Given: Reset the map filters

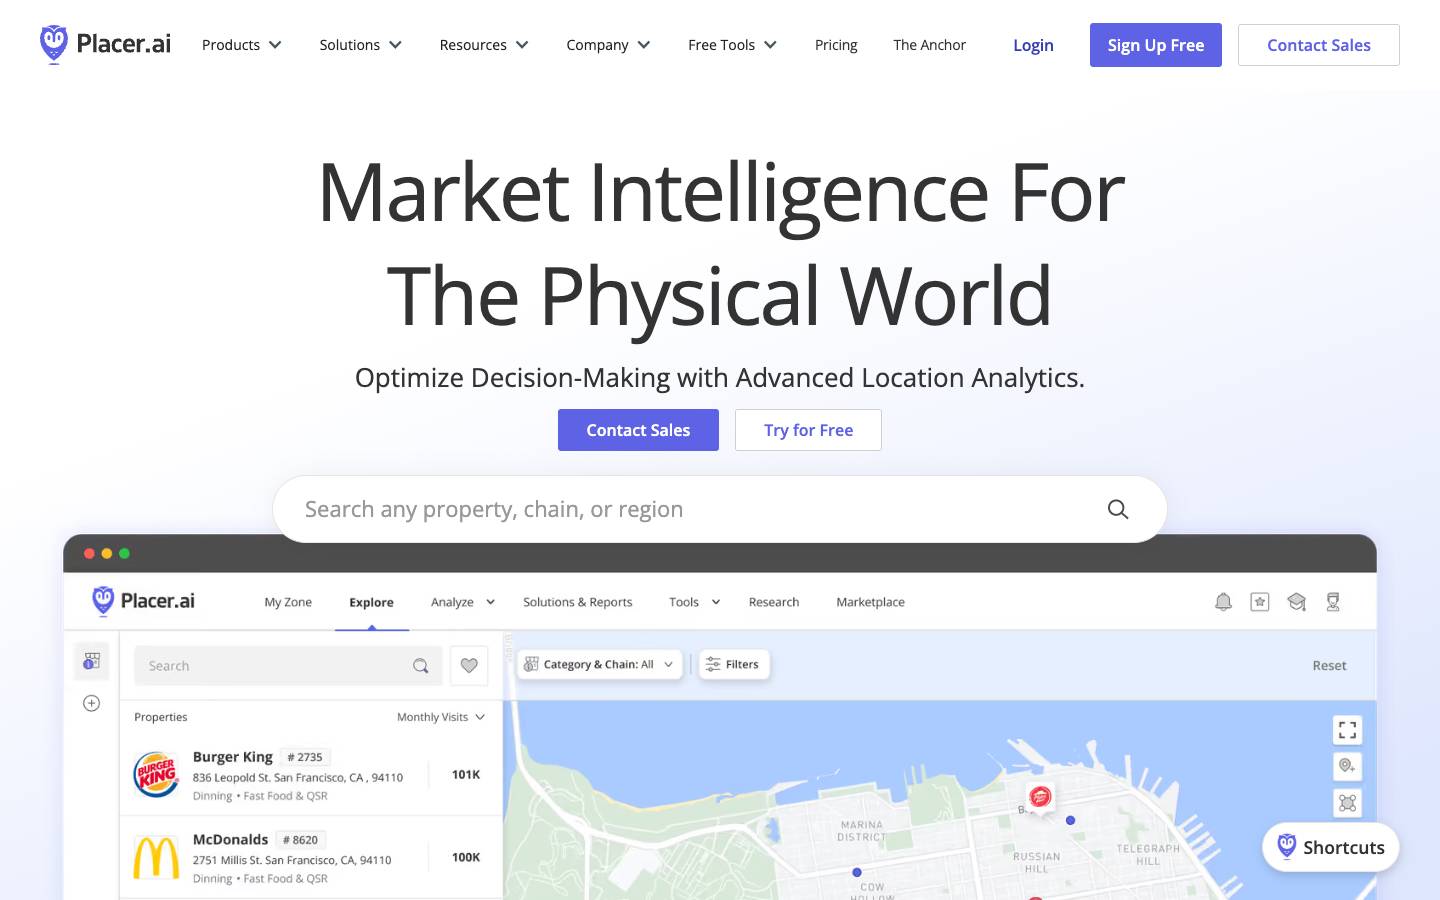Looking at the screenshot, I should [1329, 665].
